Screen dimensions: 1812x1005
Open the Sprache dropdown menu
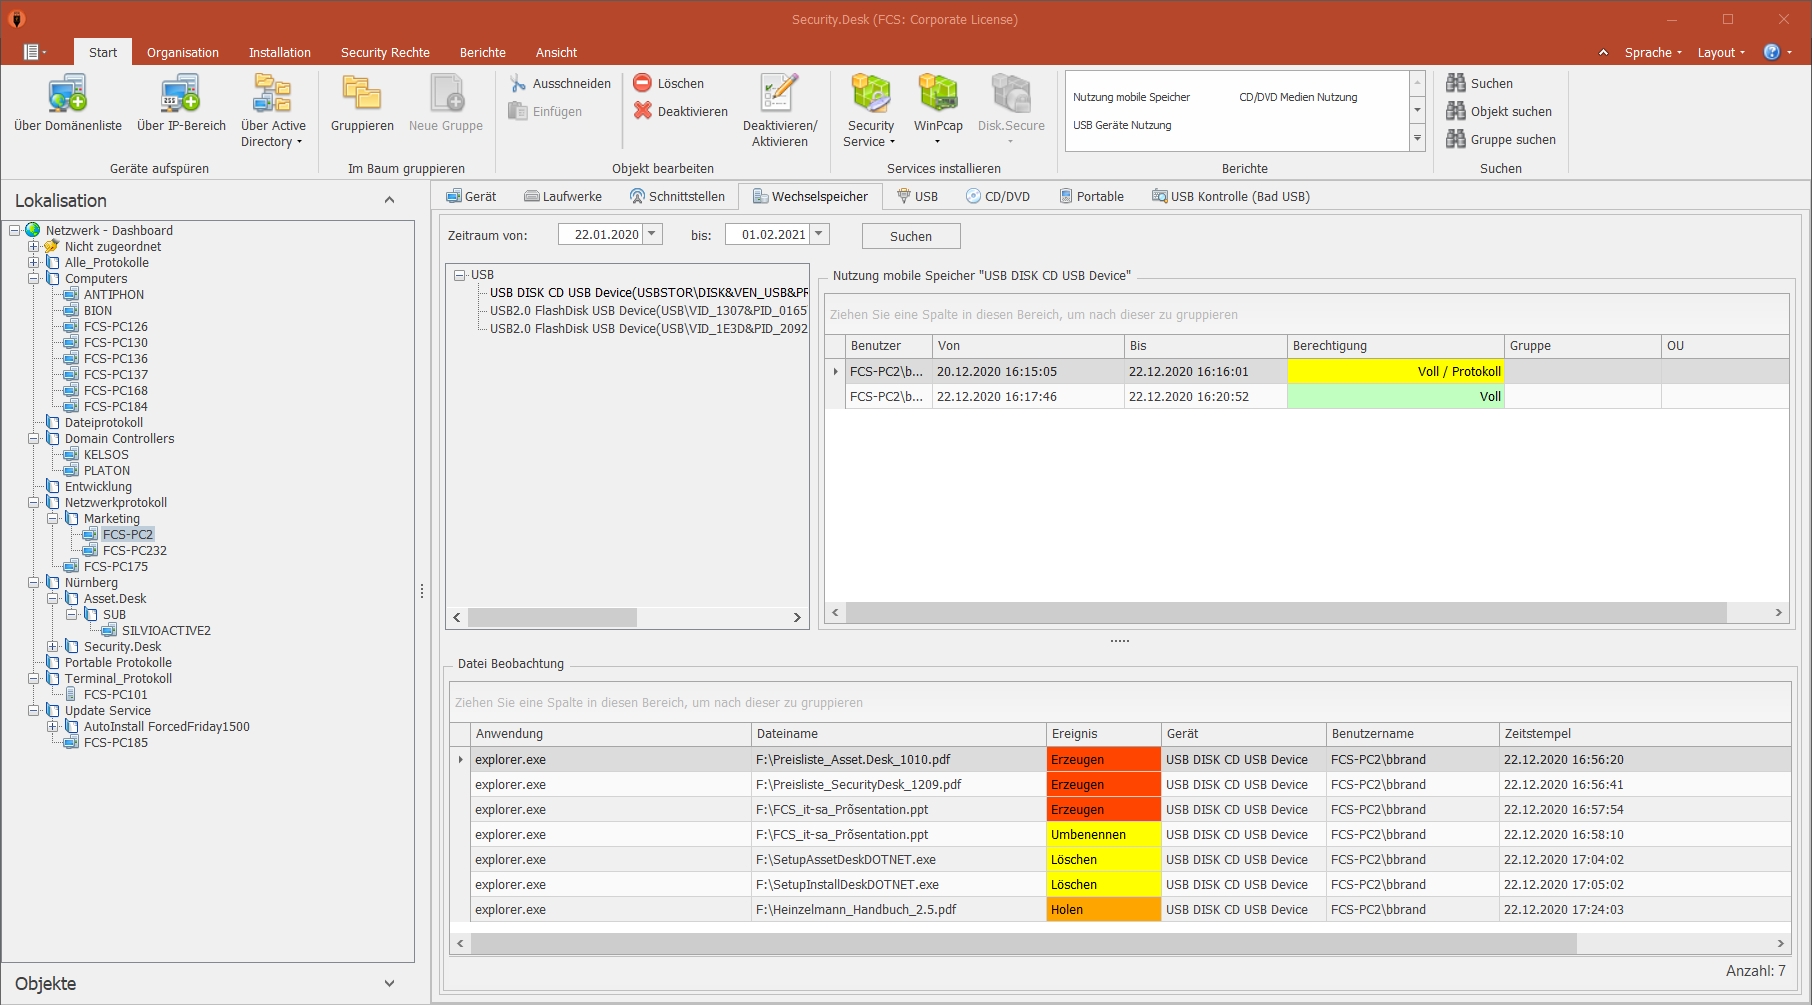click(1653, 53)
